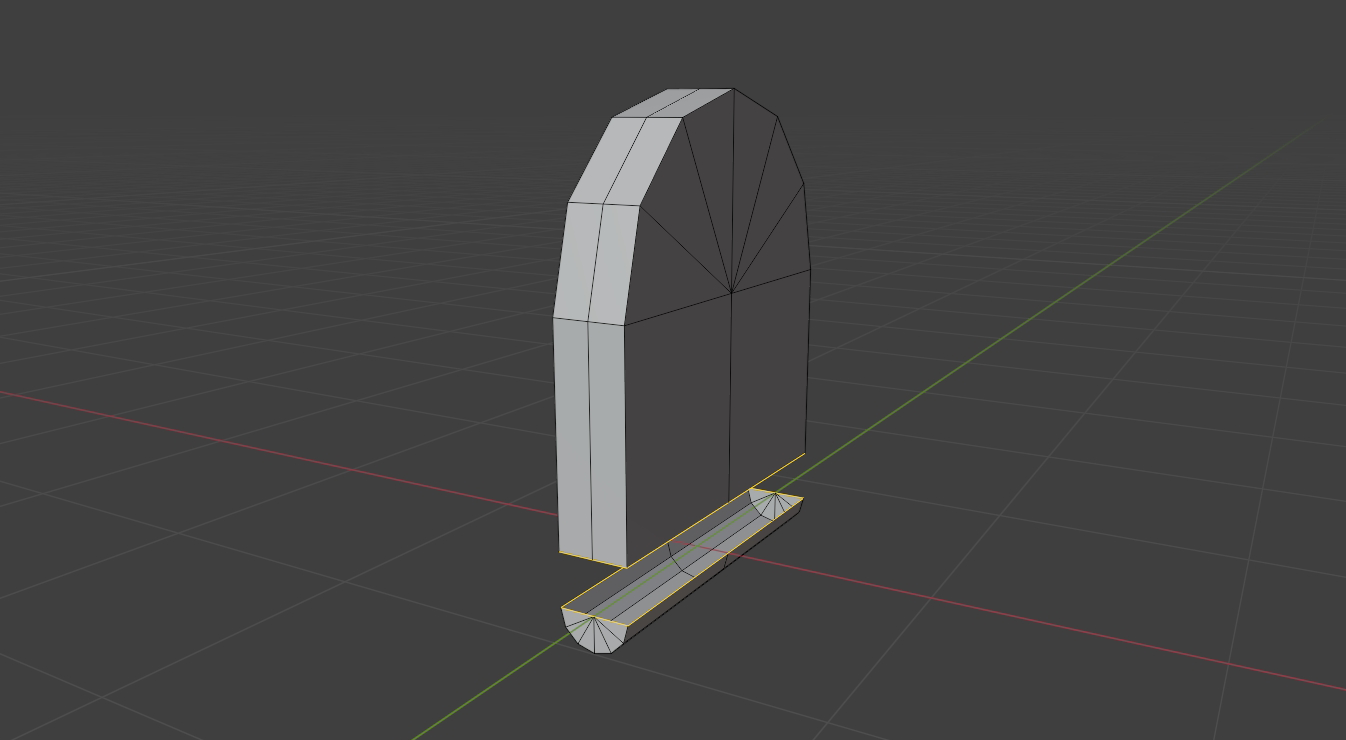Select the tall arched tombstone-shaped mesh

[682, 330]
